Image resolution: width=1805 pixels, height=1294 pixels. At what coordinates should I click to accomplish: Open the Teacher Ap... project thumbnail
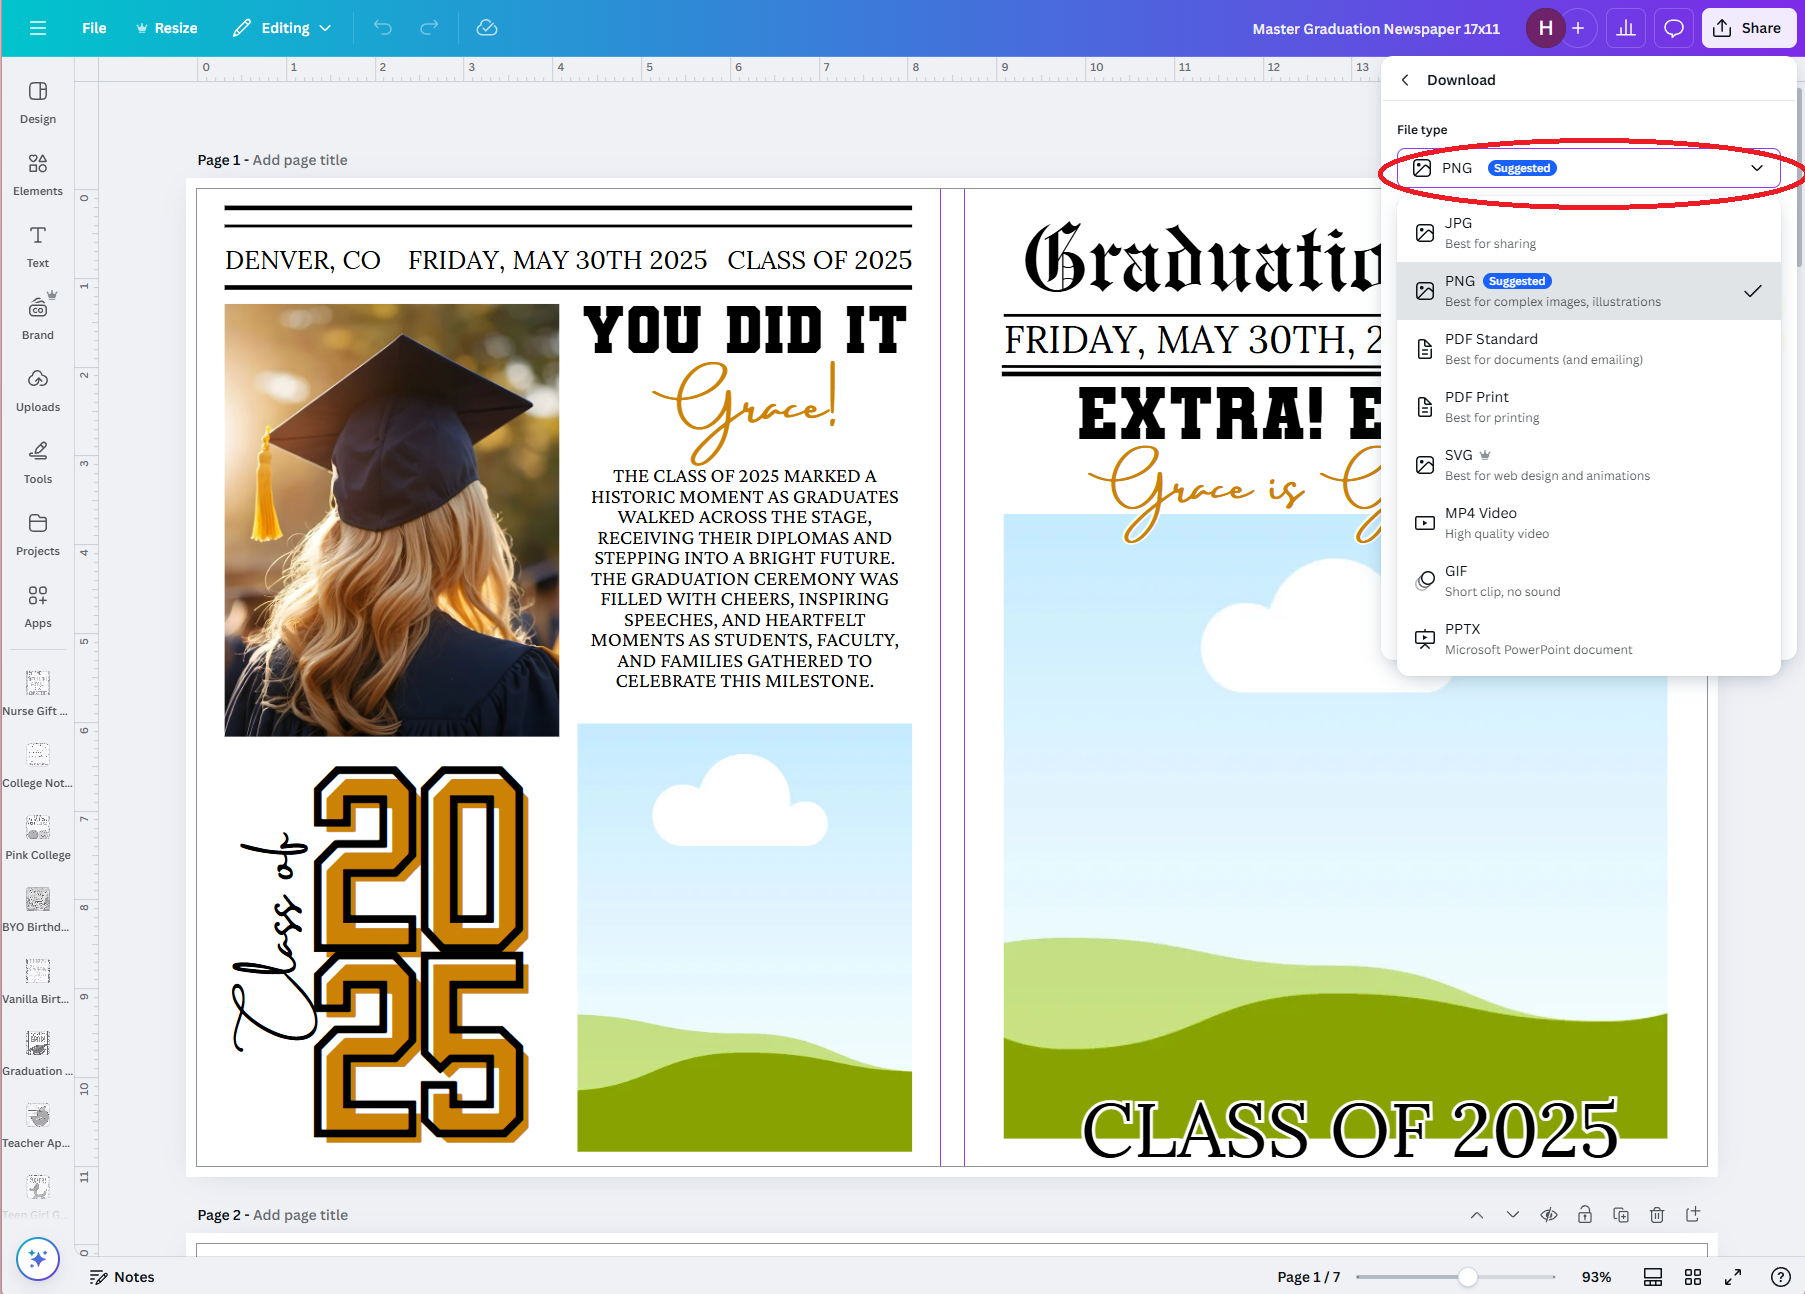point(38,1125)
